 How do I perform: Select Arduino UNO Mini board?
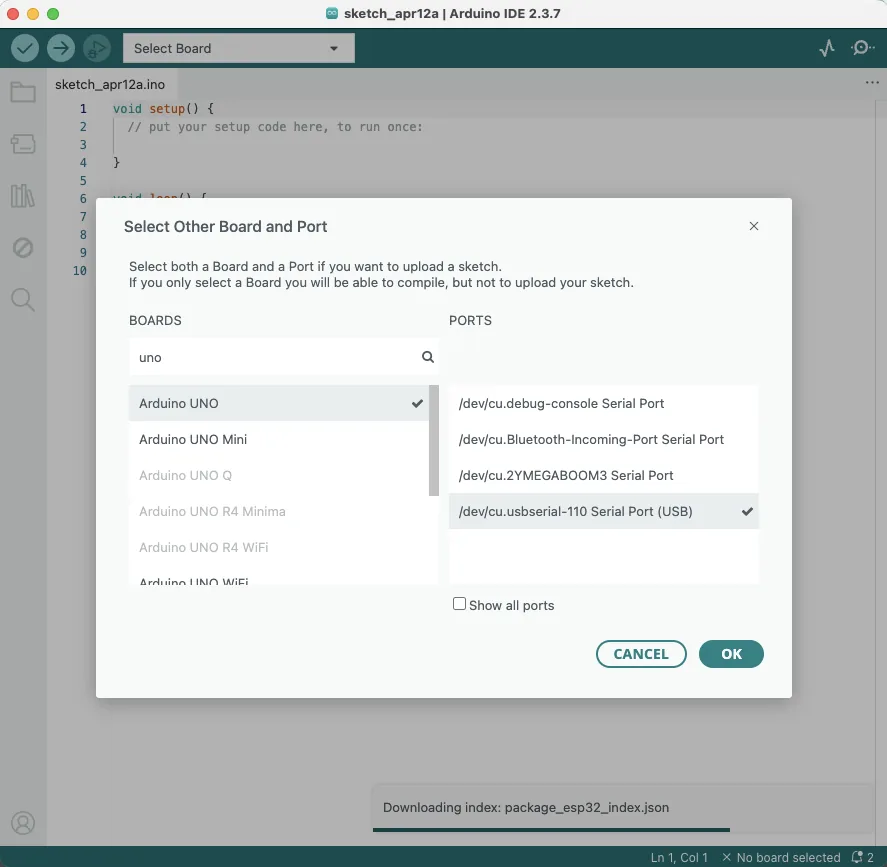279,439
